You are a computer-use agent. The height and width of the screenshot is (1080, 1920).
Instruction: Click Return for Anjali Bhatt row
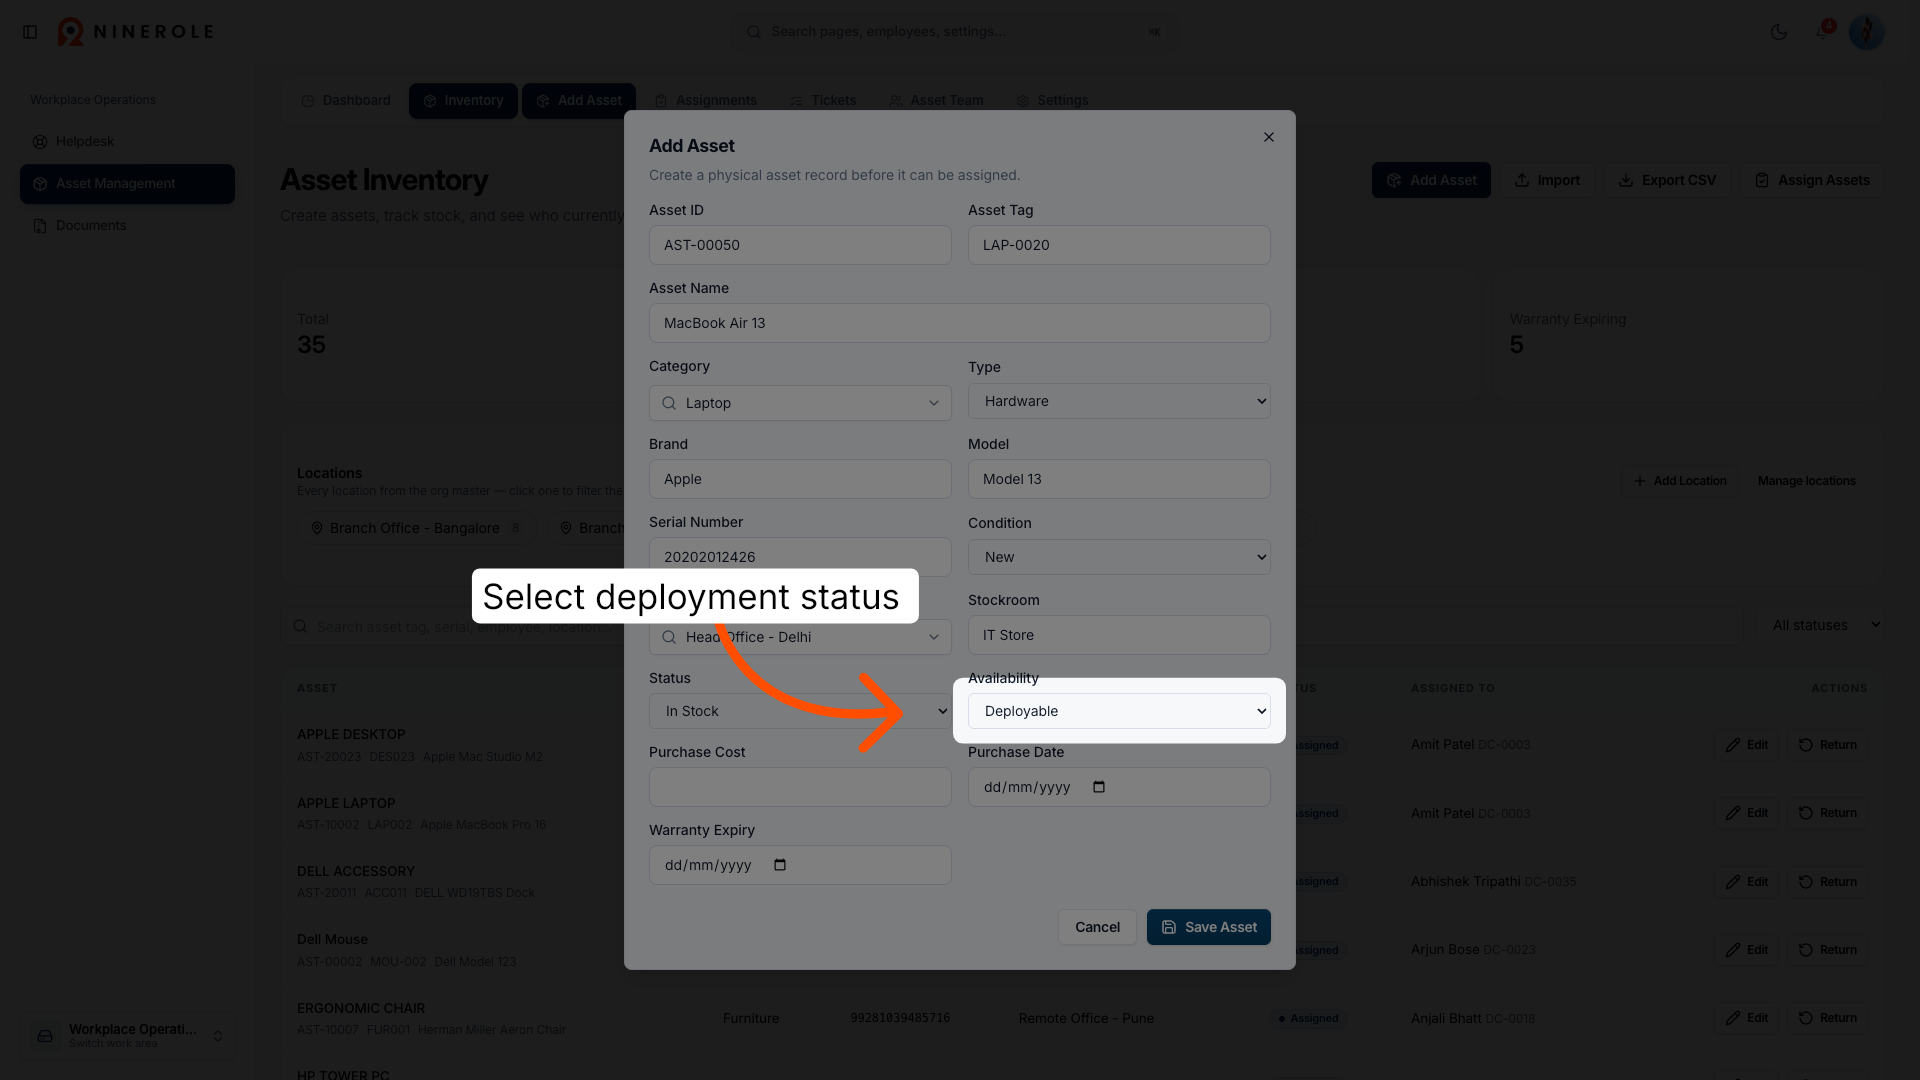click(1827, 1018)
